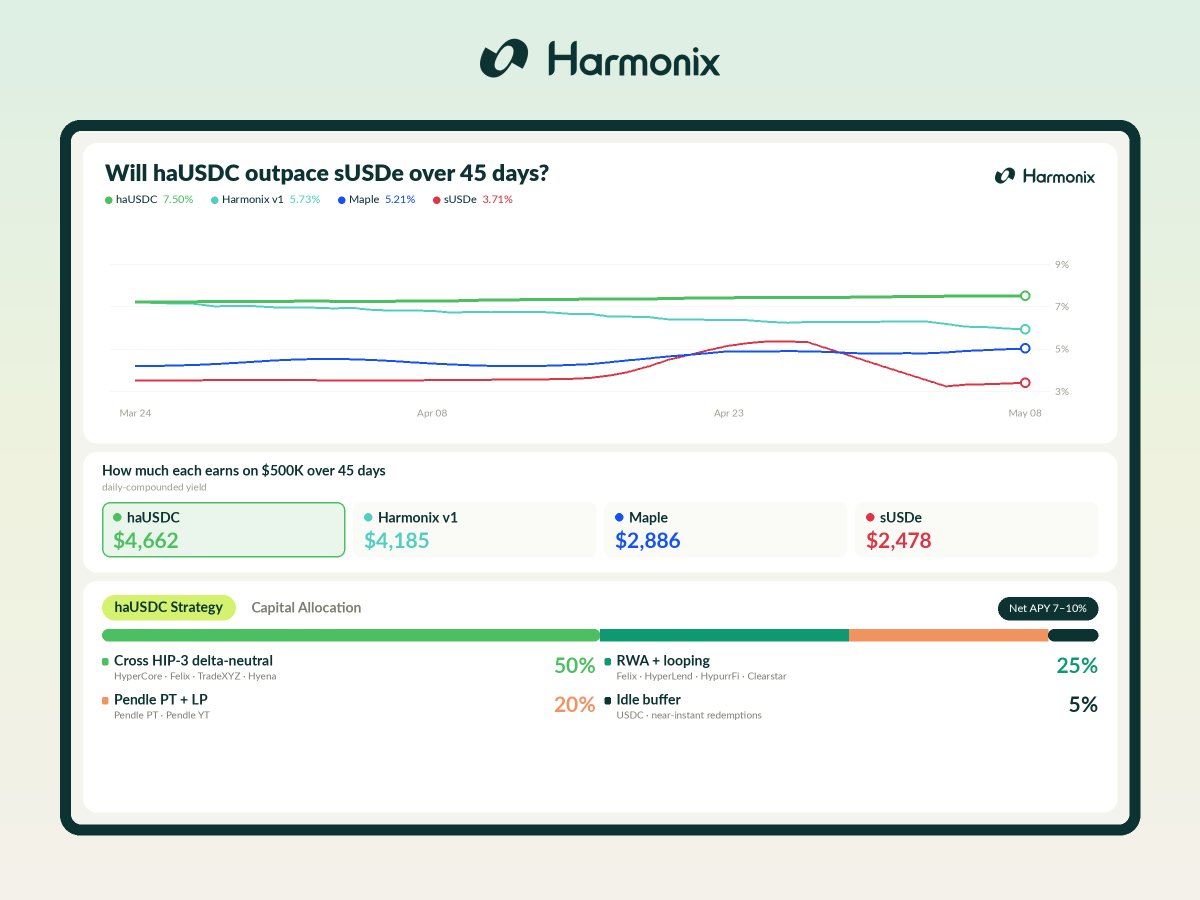Click the 9% y-axis label
1200x900 pixels.
pyautogui.click(x=1062, y=265)
